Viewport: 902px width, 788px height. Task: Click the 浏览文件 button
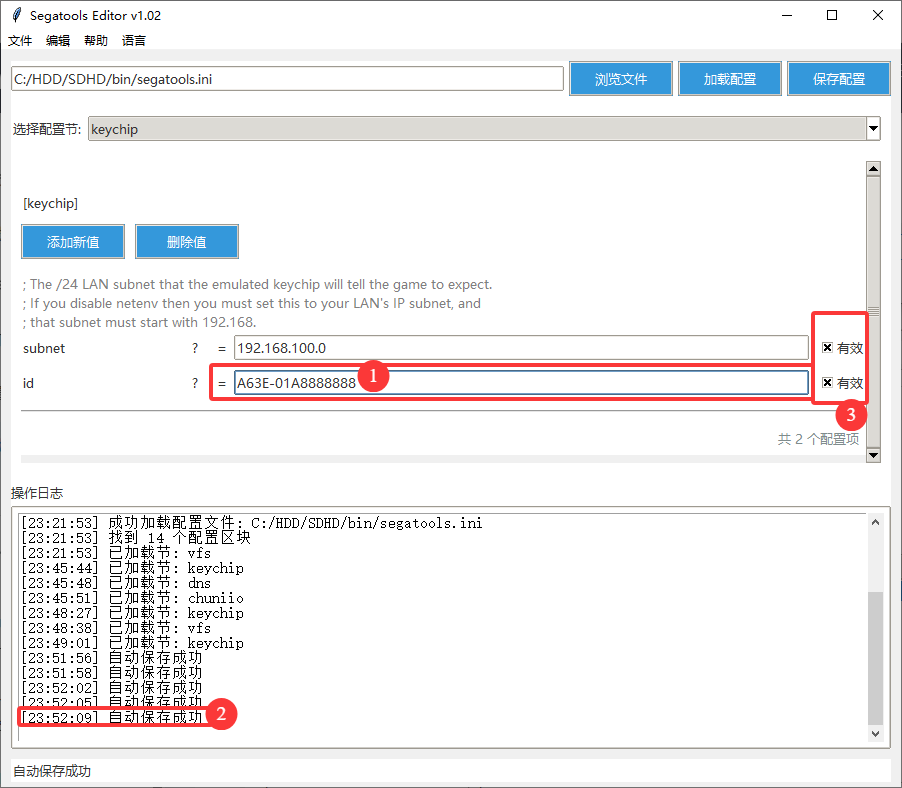click(x=621, y=79)
